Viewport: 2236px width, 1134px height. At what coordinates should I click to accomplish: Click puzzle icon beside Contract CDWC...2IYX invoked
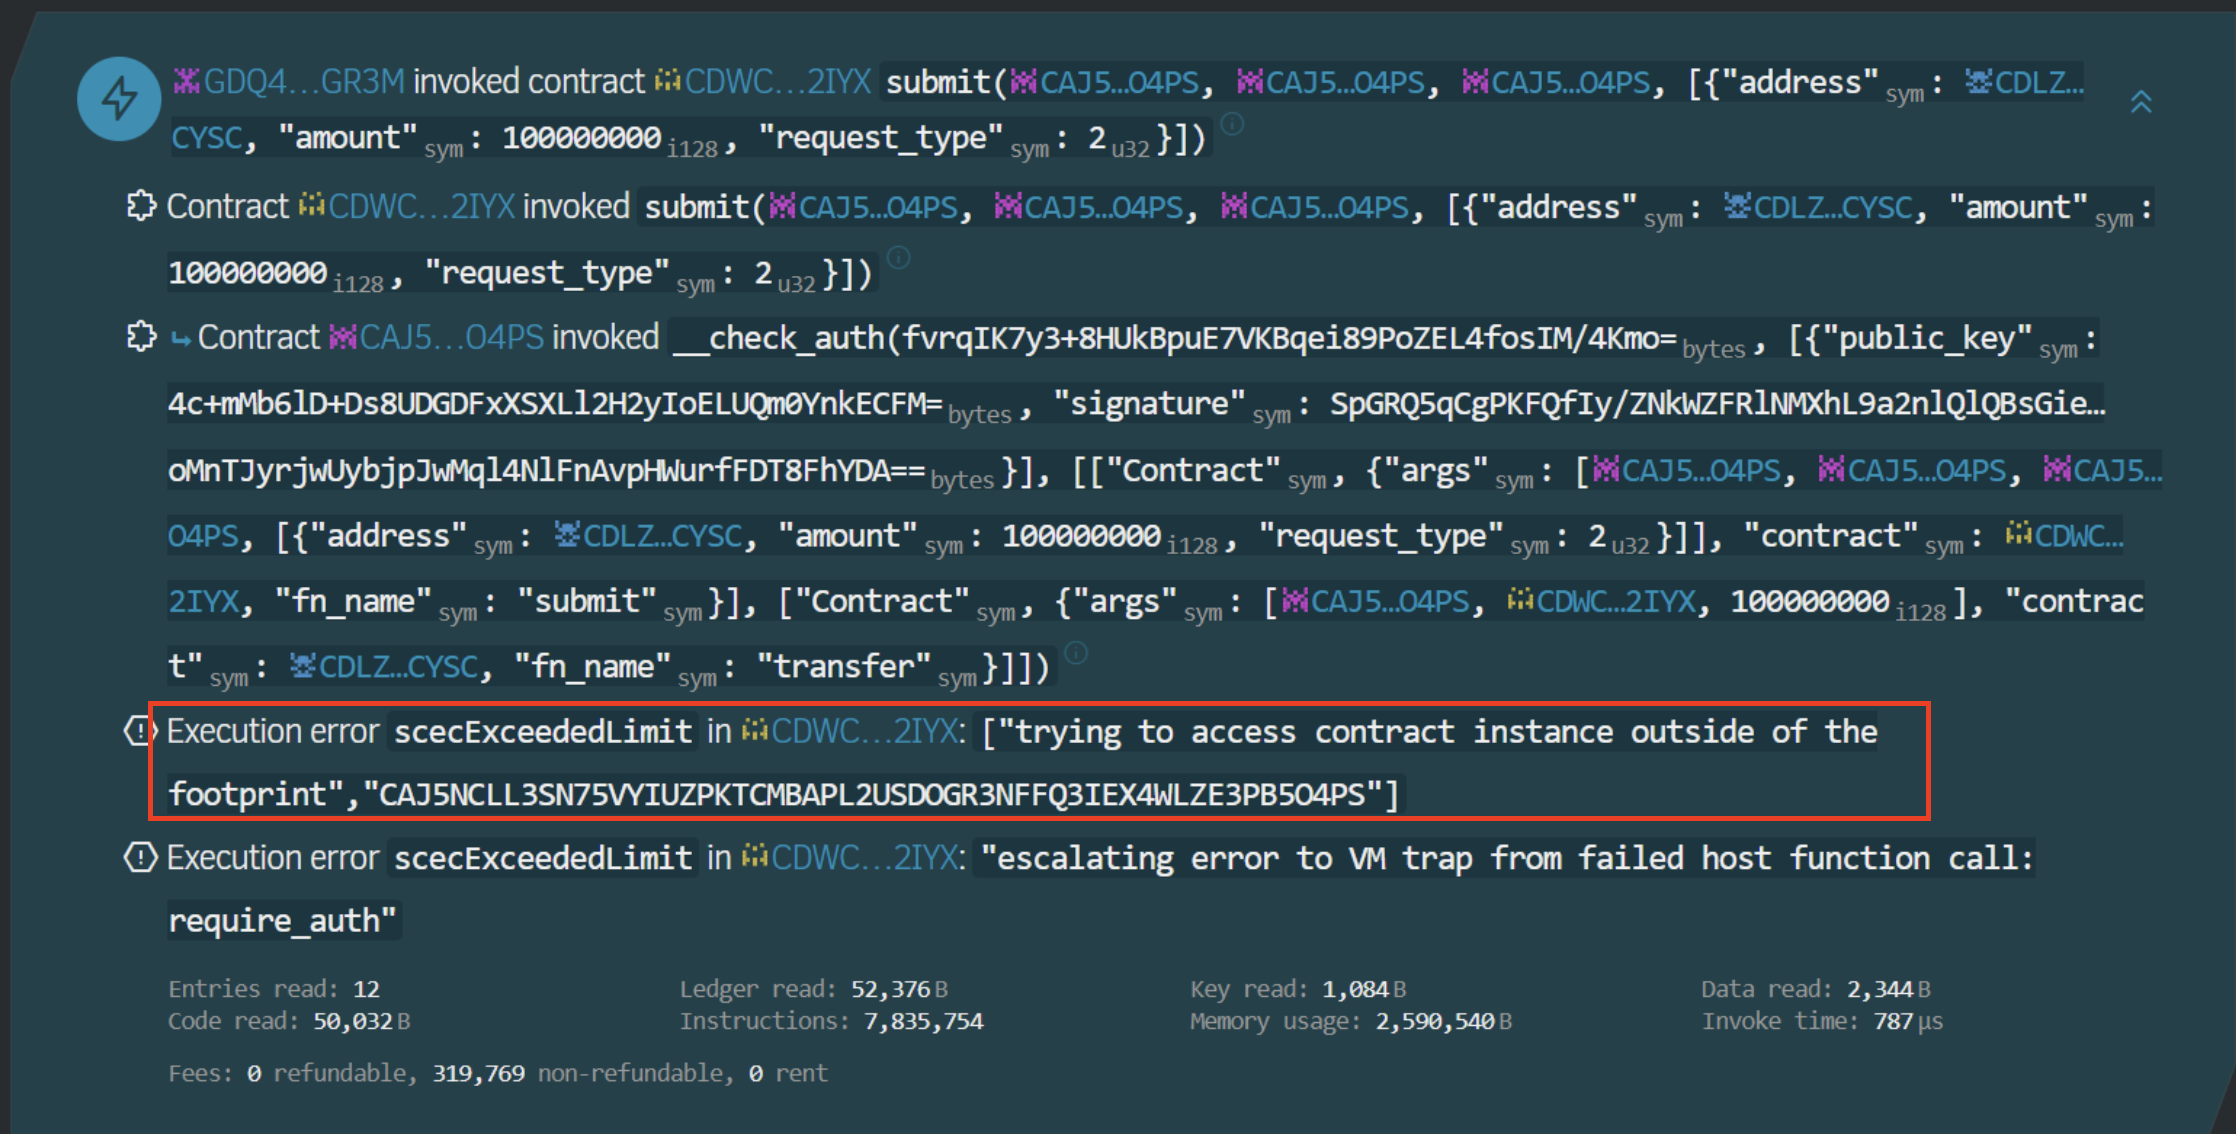(141, 205)
